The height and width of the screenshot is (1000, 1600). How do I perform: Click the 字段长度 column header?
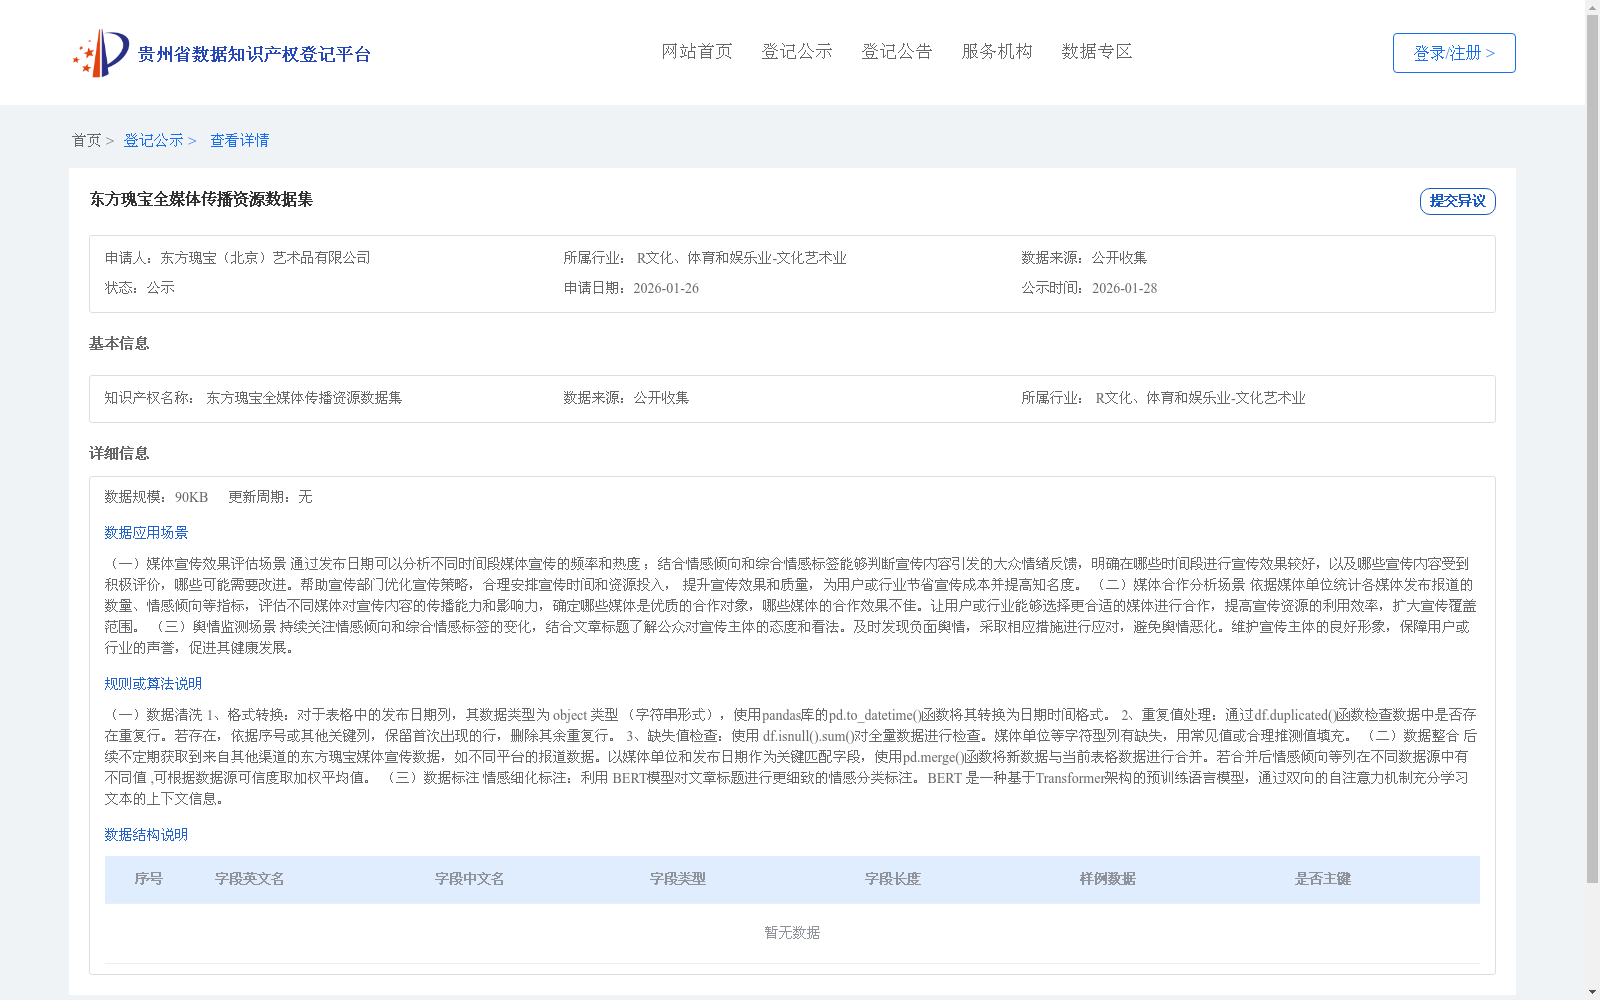coord(892,879)
